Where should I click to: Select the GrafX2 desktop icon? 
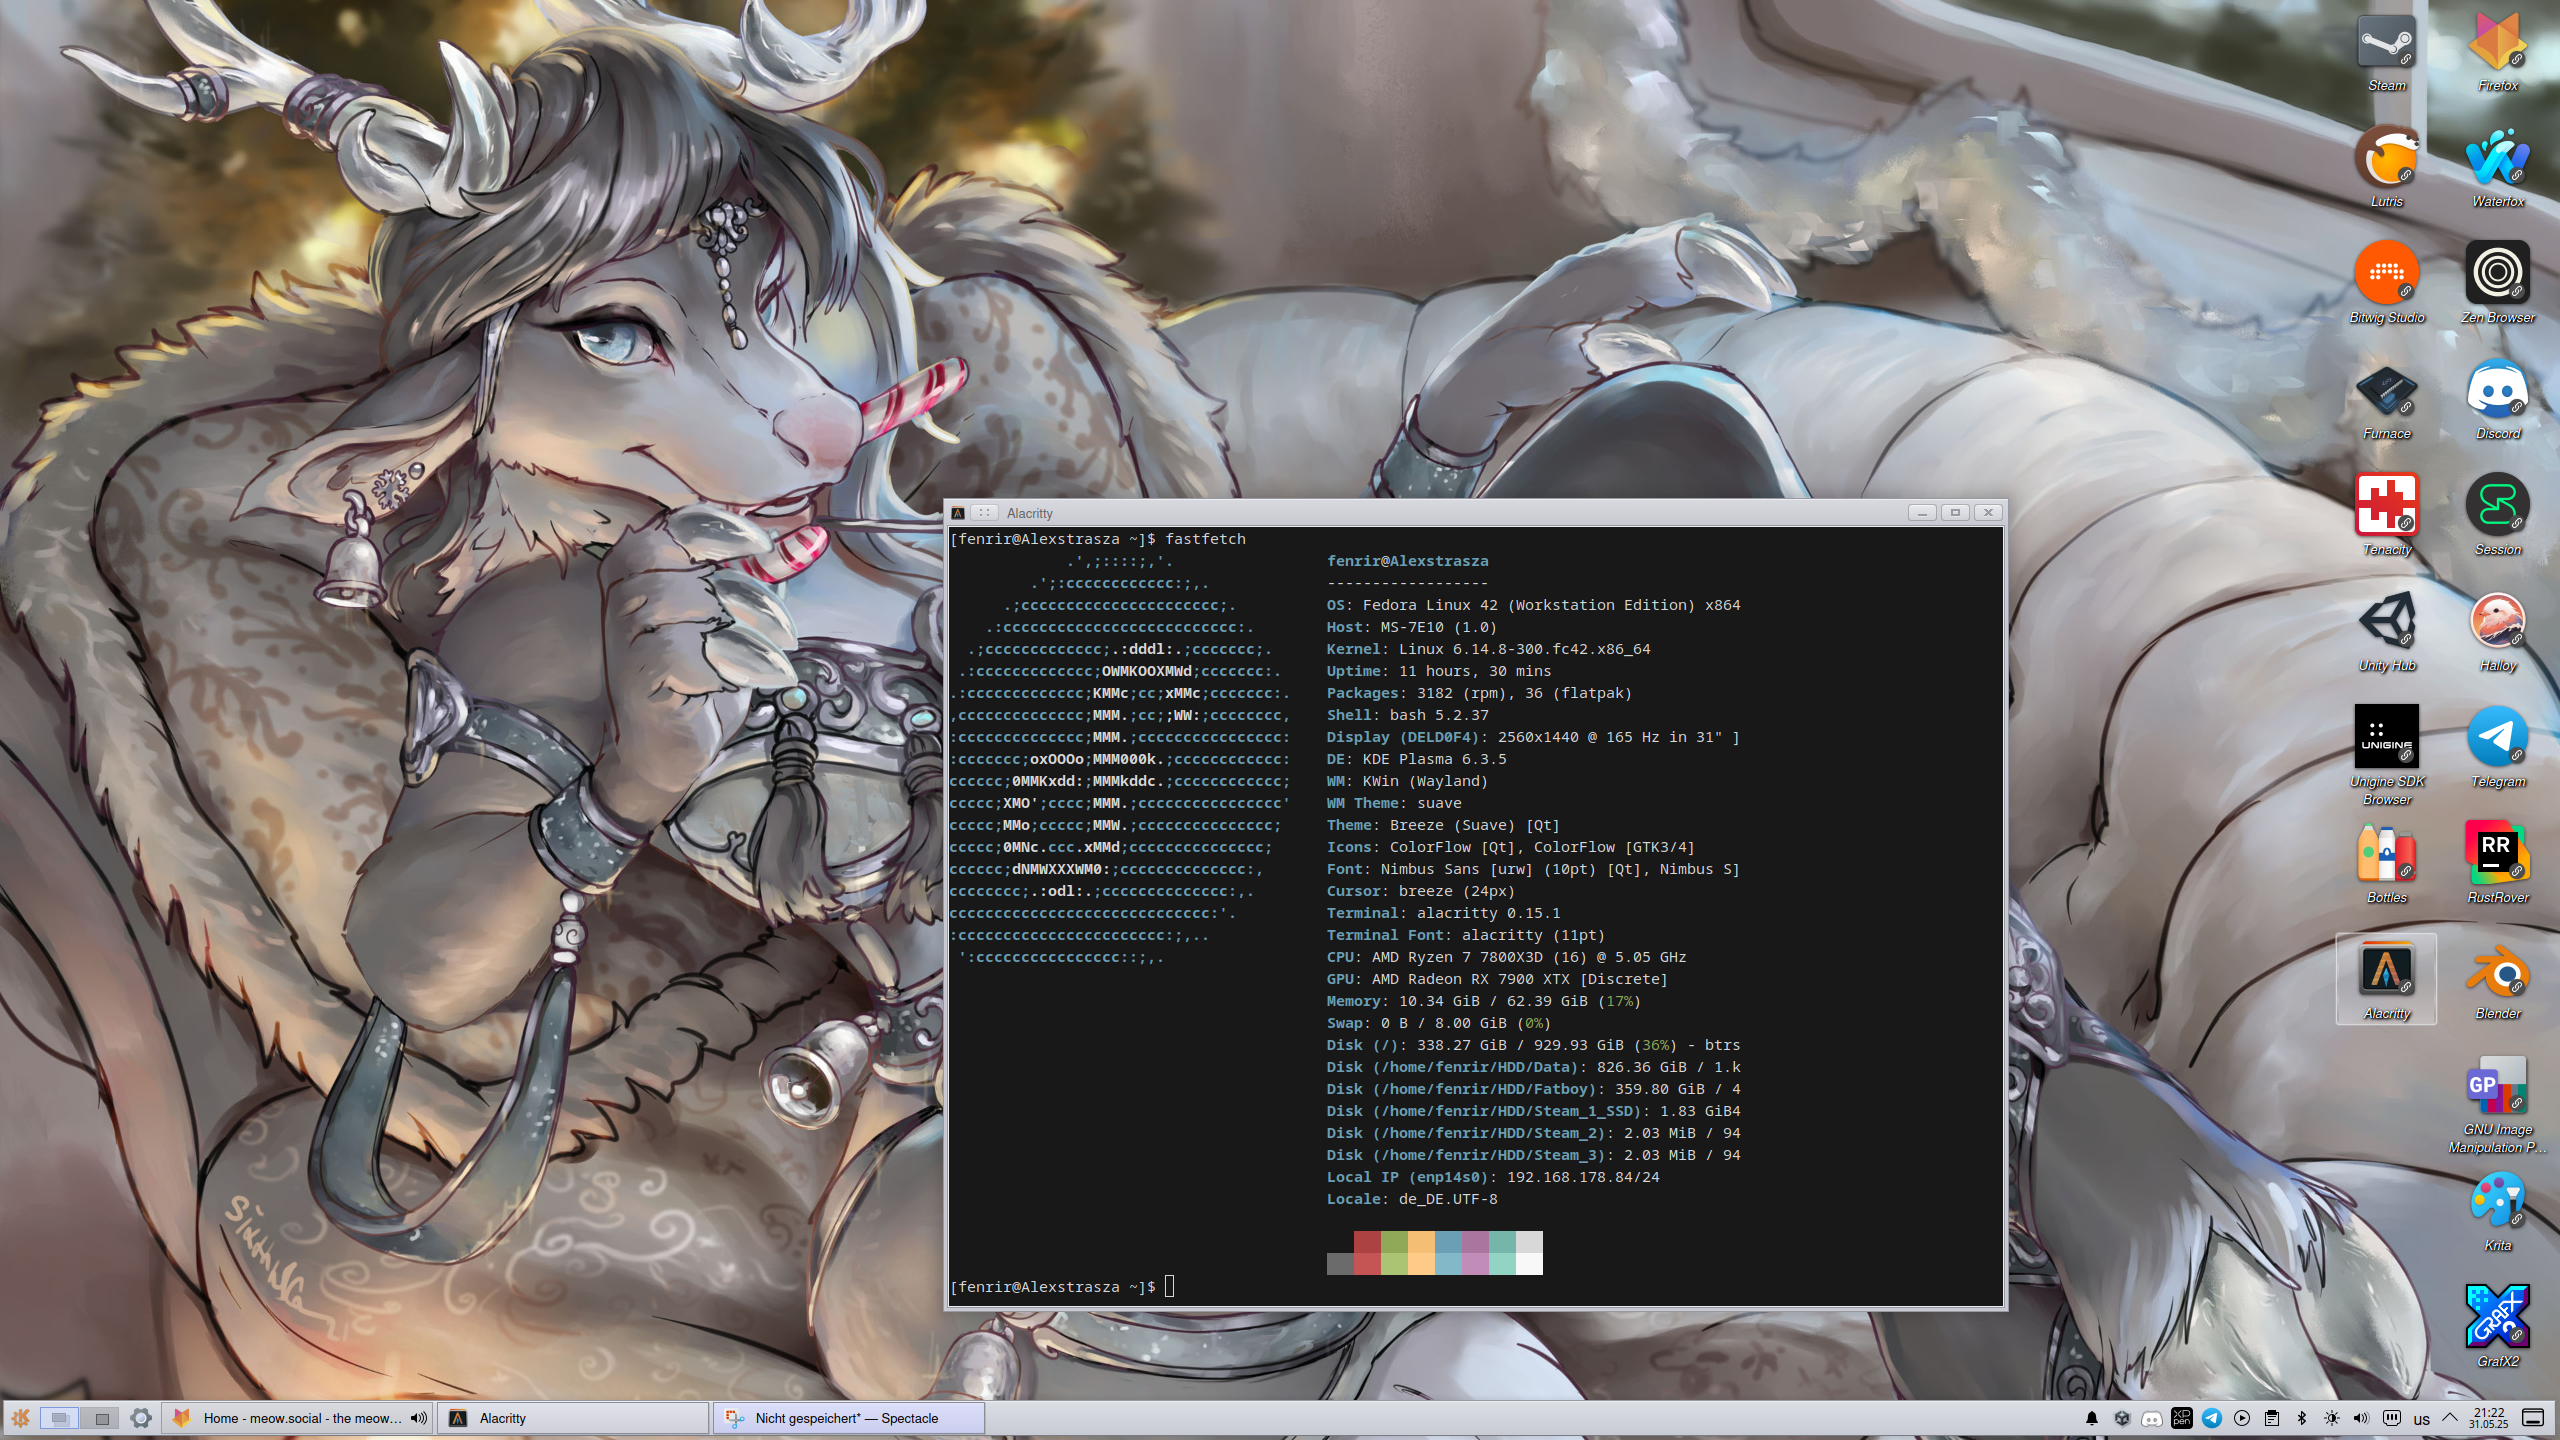(2498, 1328)
